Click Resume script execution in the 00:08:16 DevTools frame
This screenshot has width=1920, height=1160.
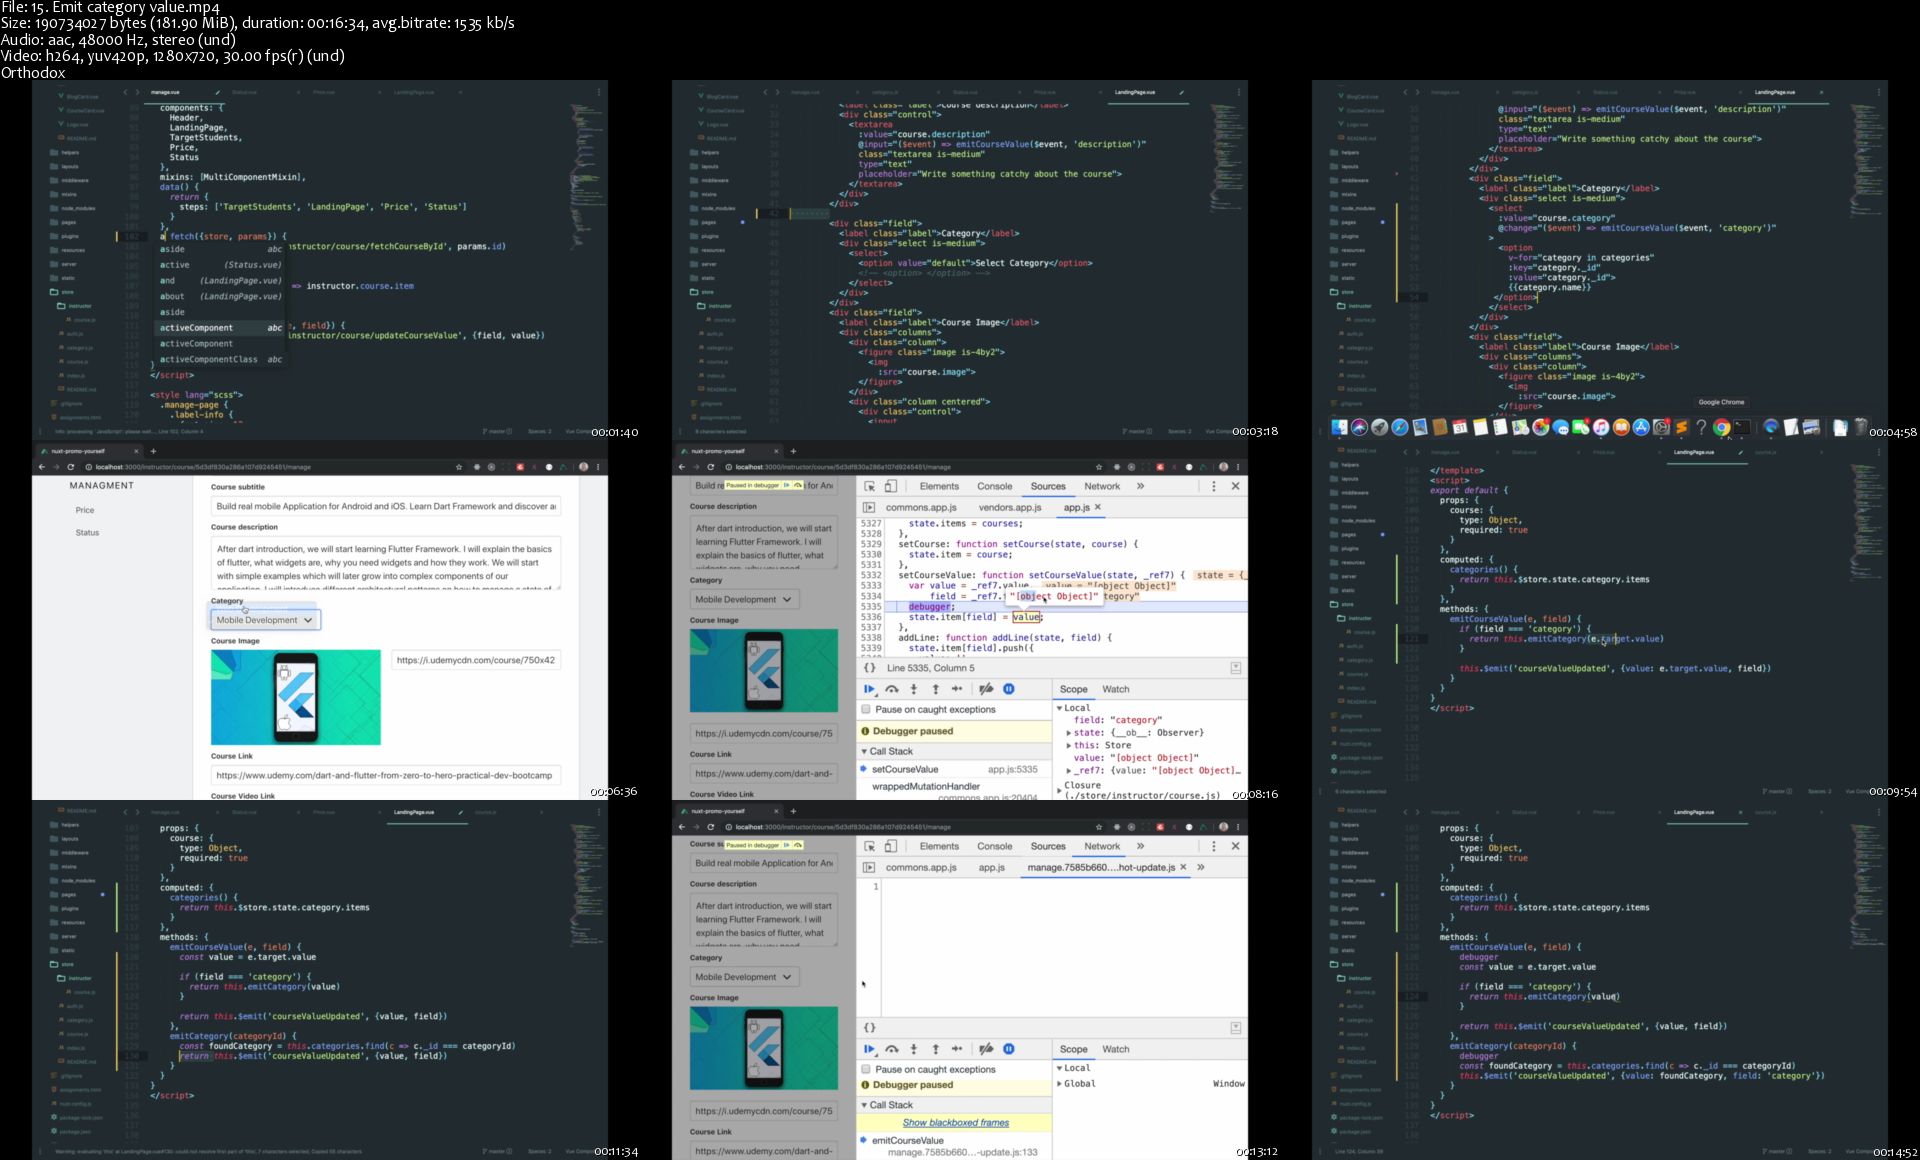point(869,689)
